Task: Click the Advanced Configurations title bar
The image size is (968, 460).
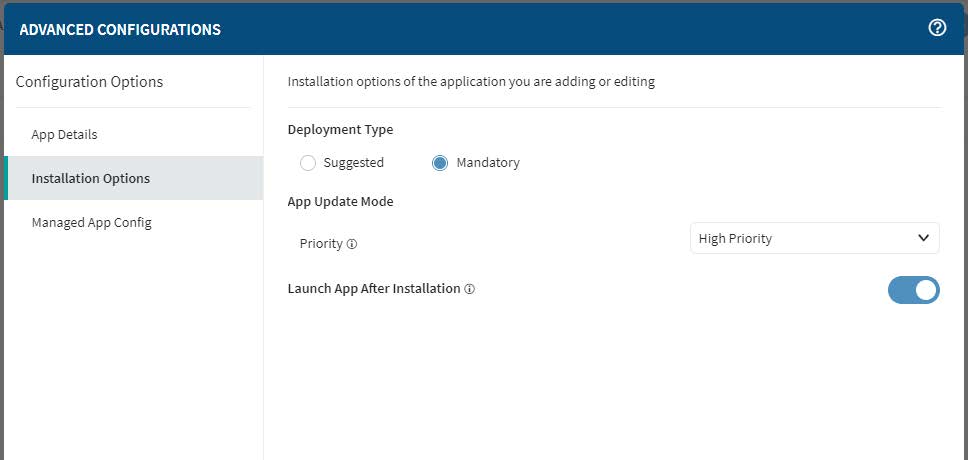Action: 120,30
